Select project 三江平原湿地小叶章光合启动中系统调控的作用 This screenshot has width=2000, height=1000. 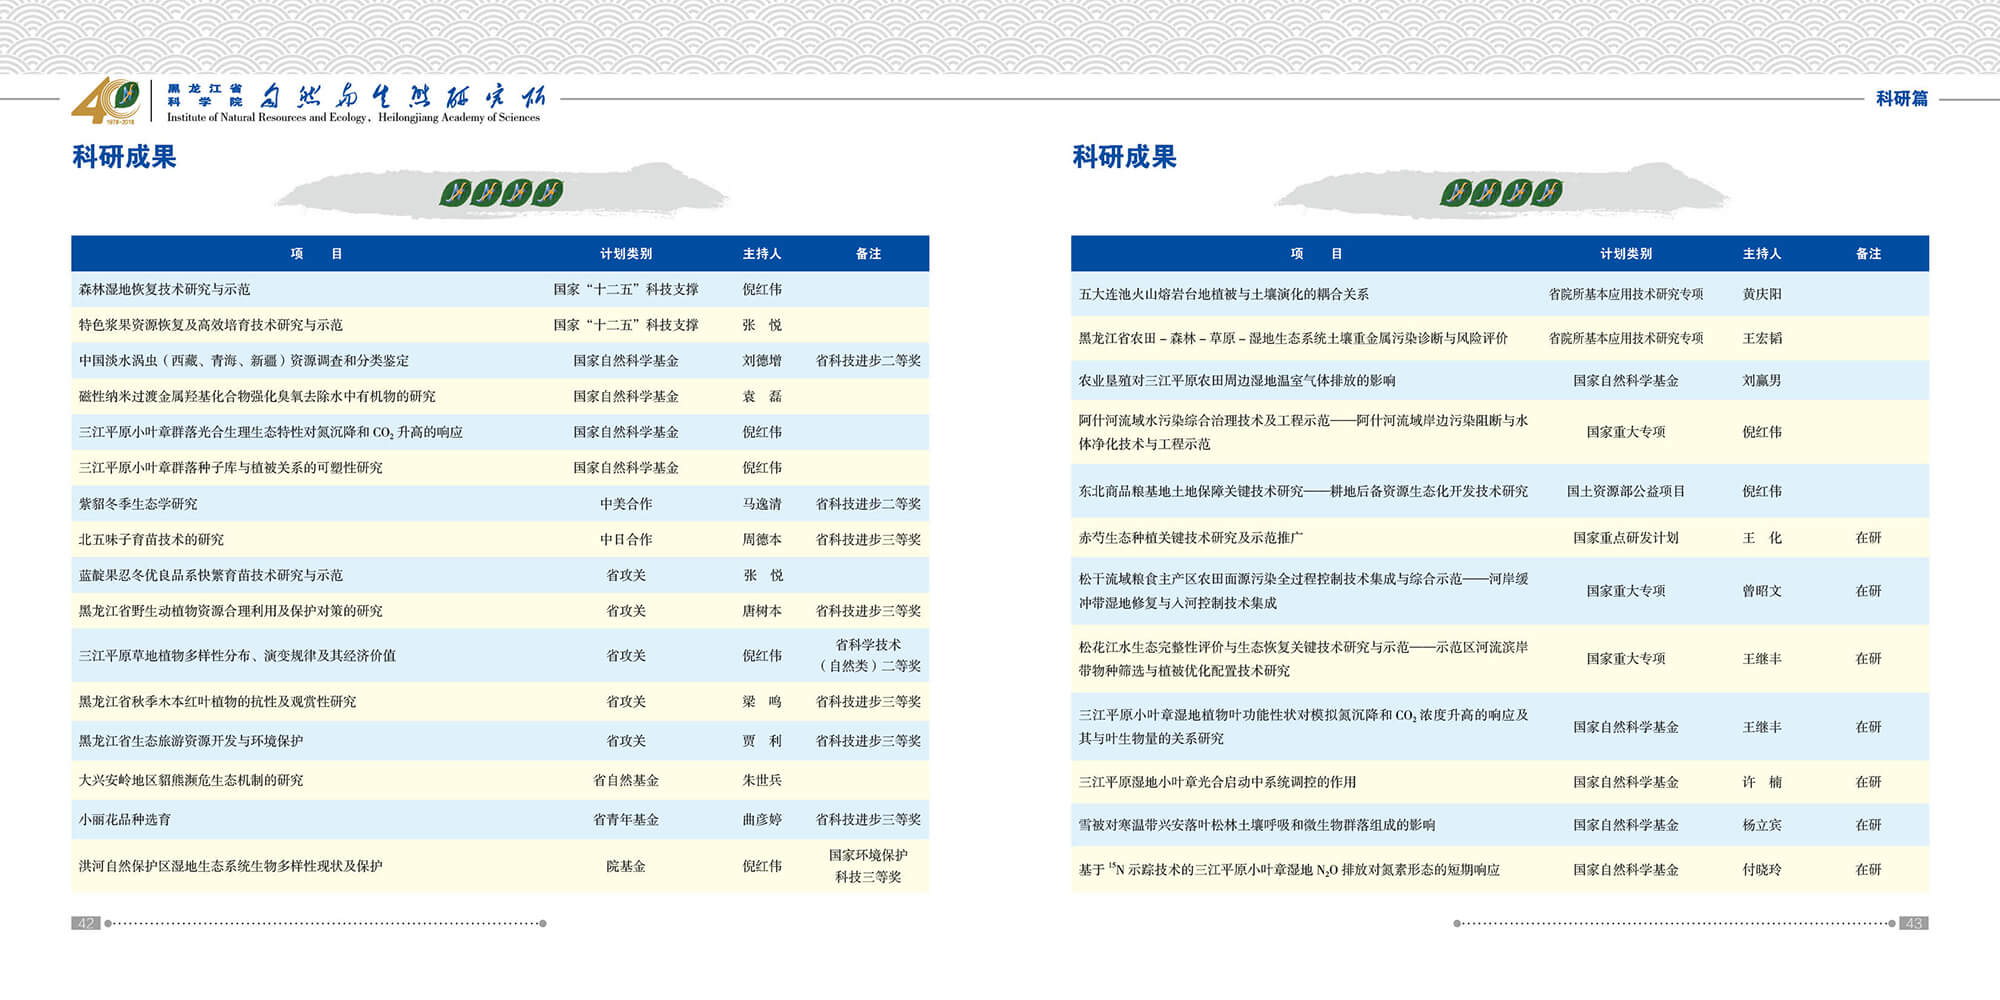tap(1217, 782)
